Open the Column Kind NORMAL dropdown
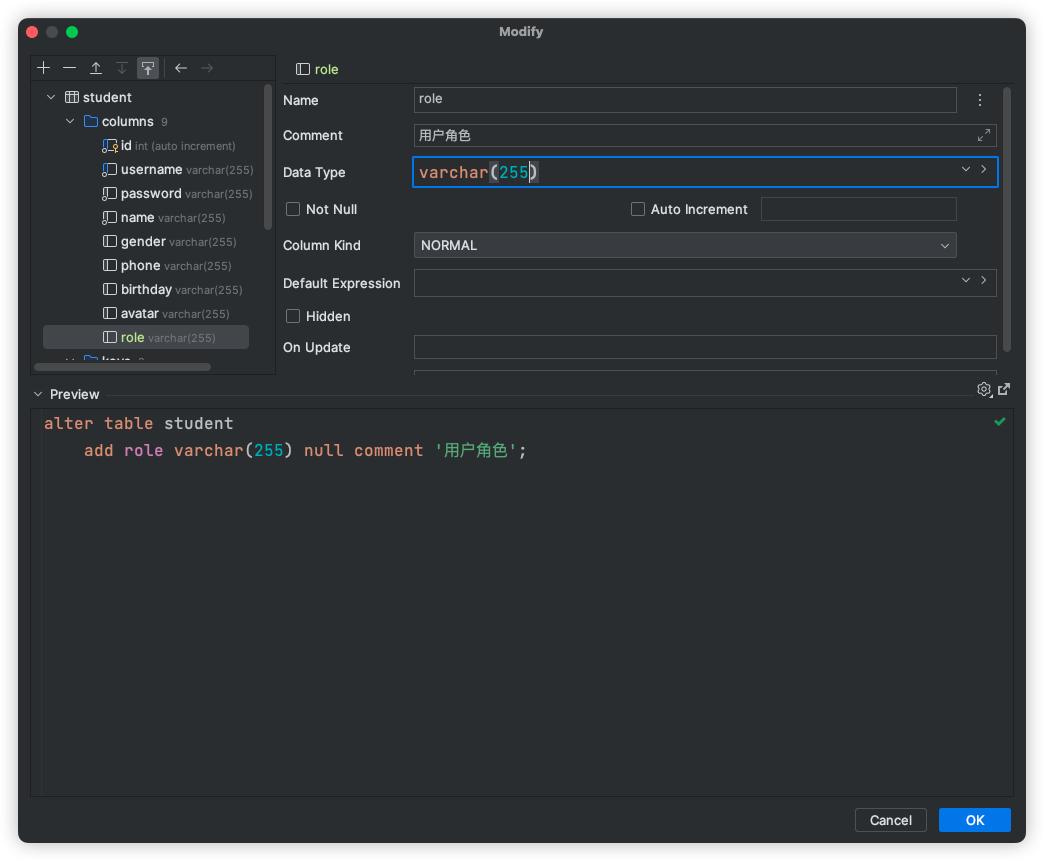This screenshot has height=861, width=1044. [x=685, y=245]
